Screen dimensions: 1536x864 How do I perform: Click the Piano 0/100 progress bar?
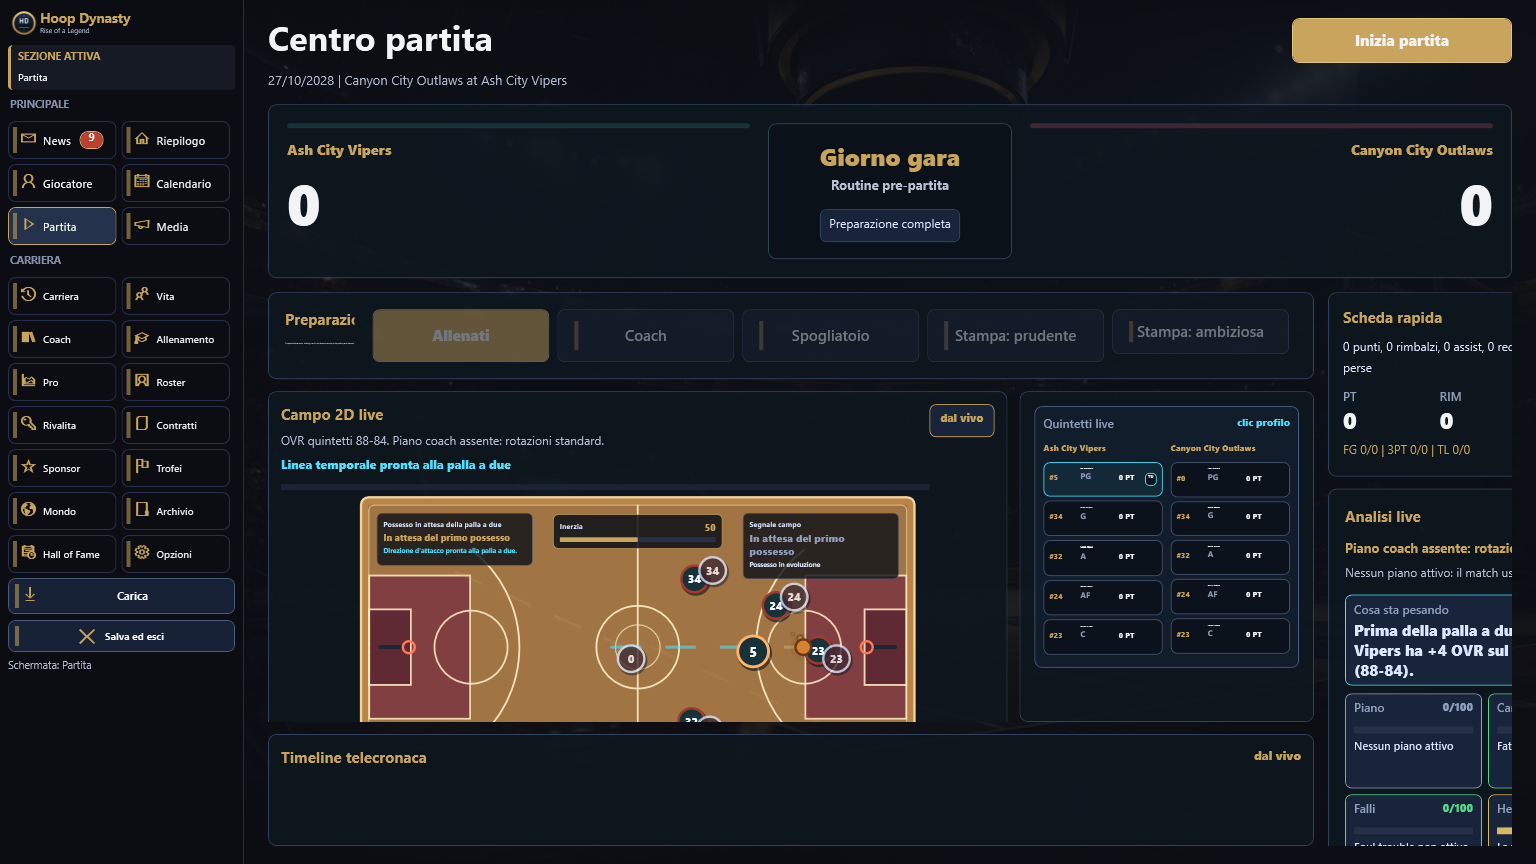[x=1413, y=729]
